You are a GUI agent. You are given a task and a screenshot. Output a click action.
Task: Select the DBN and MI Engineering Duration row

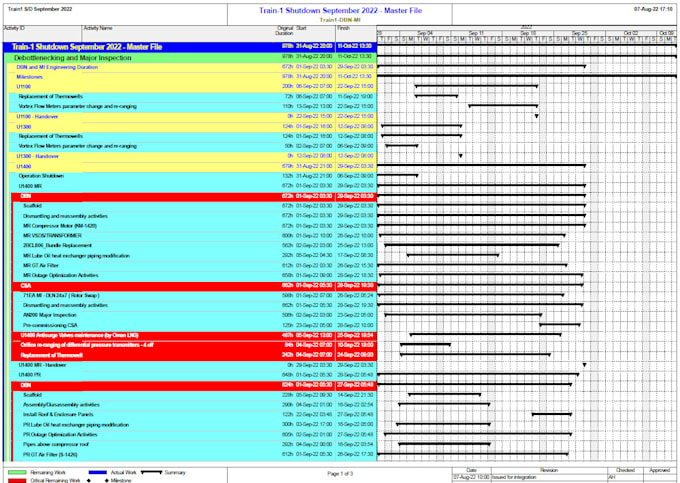192,67
